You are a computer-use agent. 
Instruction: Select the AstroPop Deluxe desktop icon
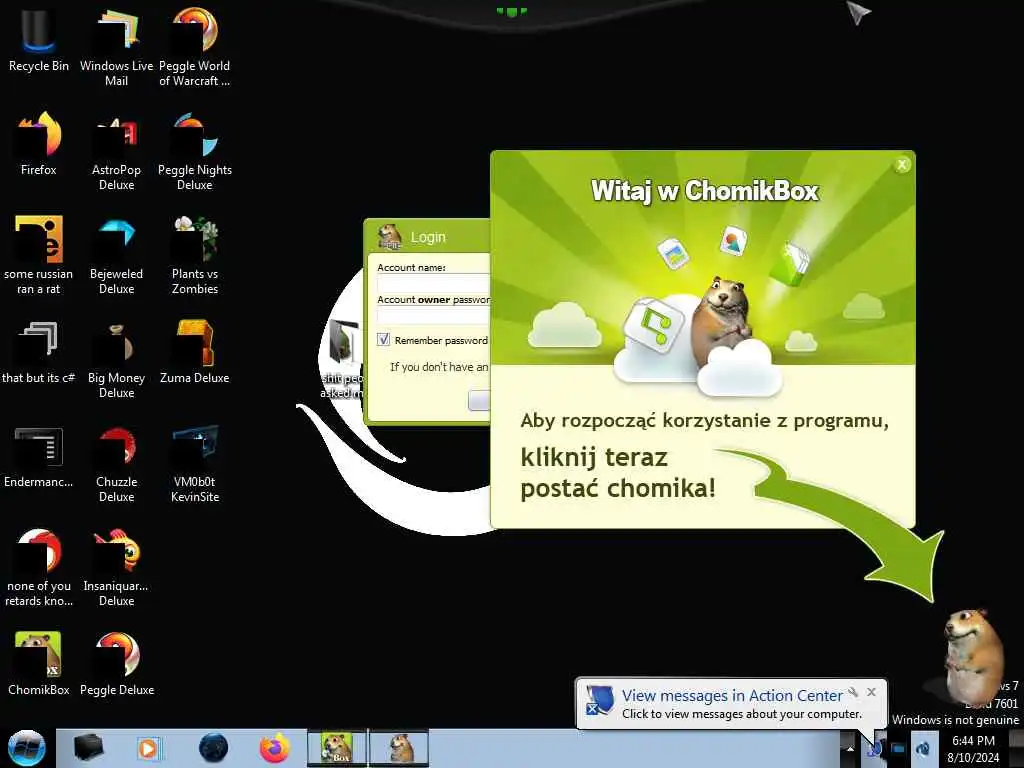(116, 152)
